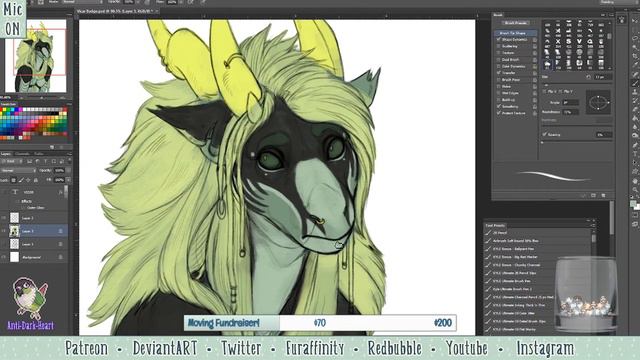Toggle the Spacing checkbox
This screenshot has height=360, width=640.
pyautogui.click(x=544, y=134)
